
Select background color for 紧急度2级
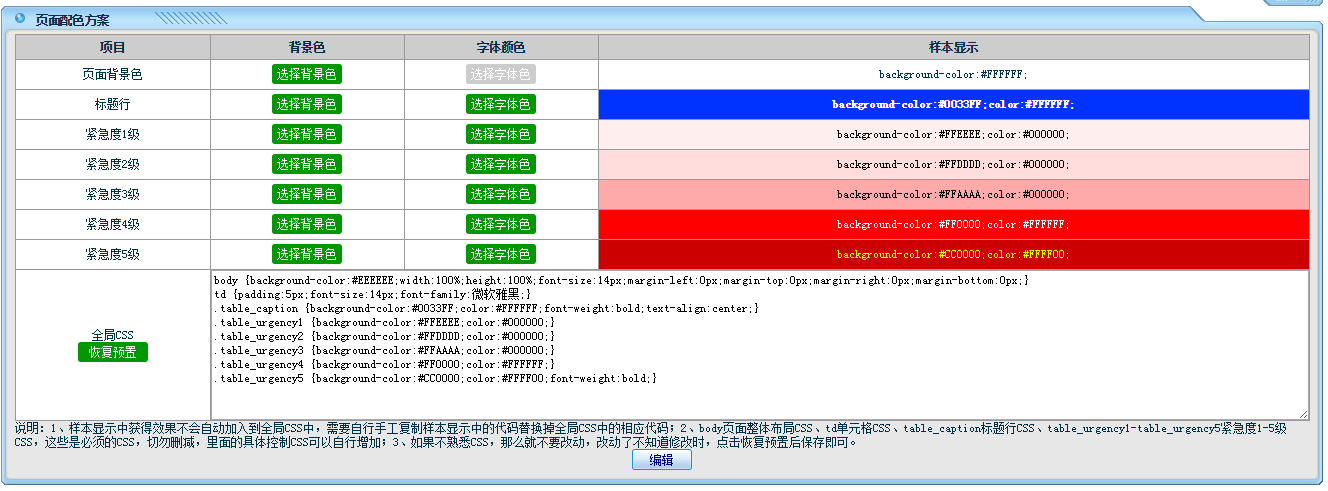(307, 164)
